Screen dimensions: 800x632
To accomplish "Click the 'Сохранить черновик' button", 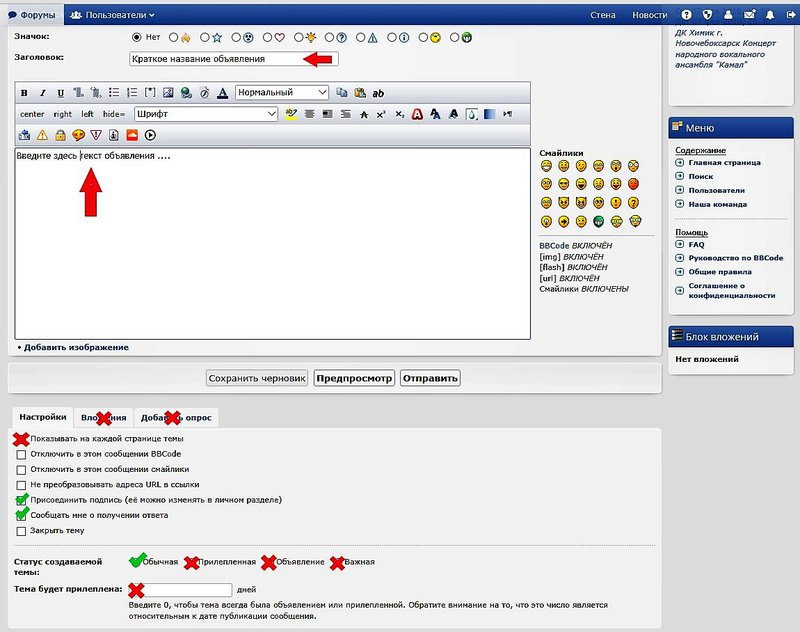I will tap(257, 379).
